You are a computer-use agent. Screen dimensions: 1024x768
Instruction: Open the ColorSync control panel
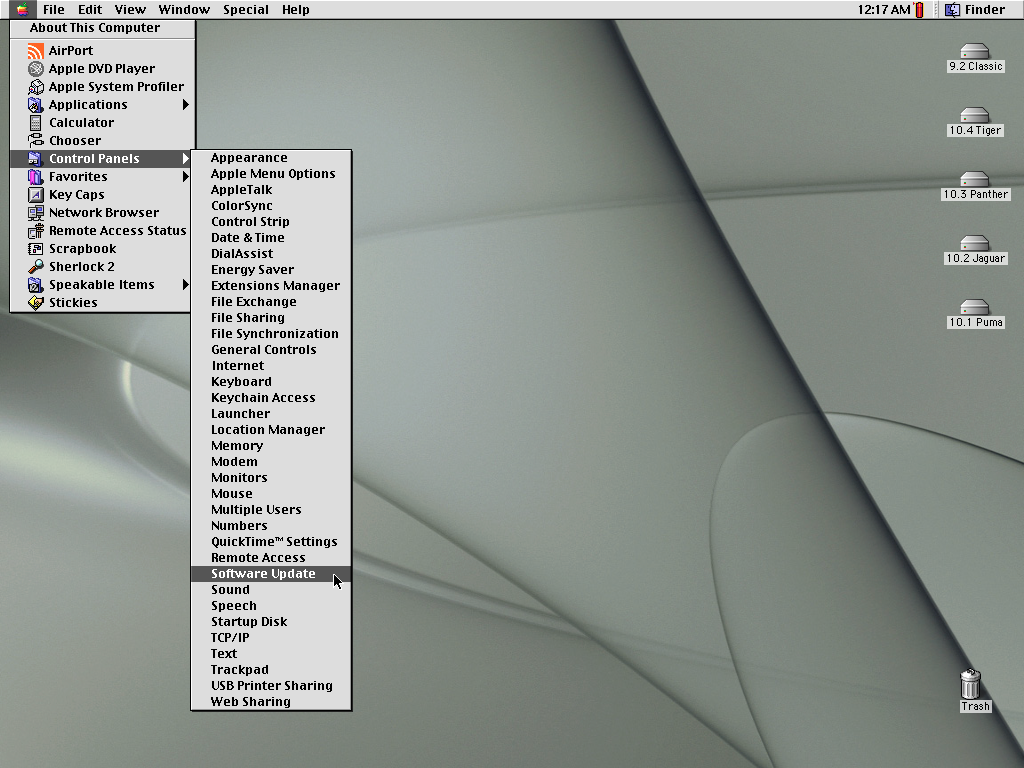pyautogui.click(x=271, y=206)
